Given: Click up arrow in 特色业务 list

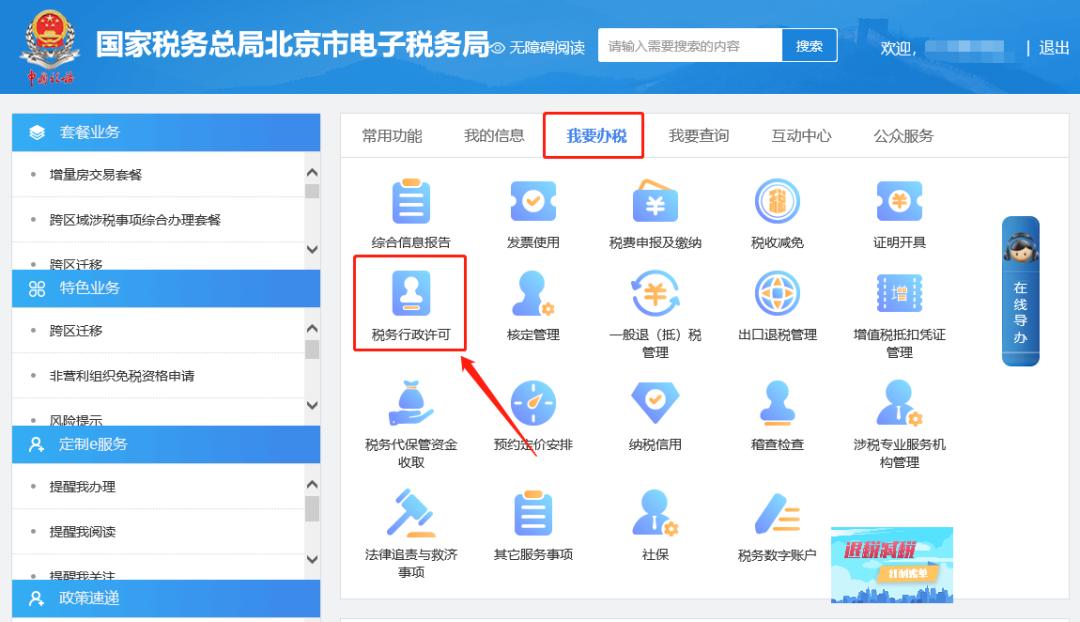Looking at the screenshot, I should tap(312, 329).
